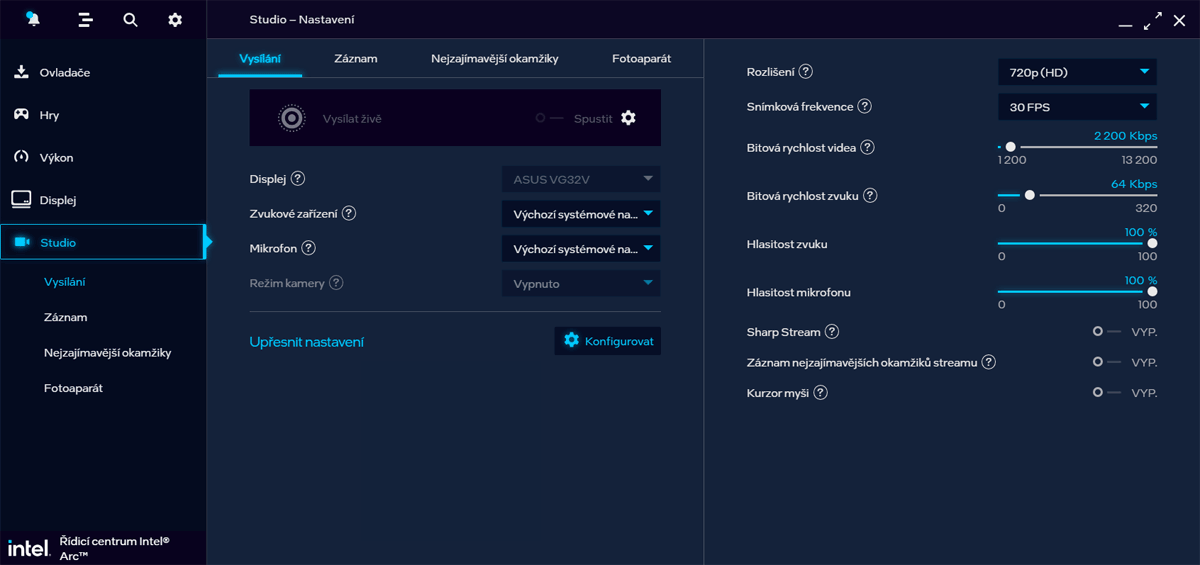This screenshot has width=1200, height=565.
Task: Open the help icon beside Sharp Stream
Action: coord(832,332)
